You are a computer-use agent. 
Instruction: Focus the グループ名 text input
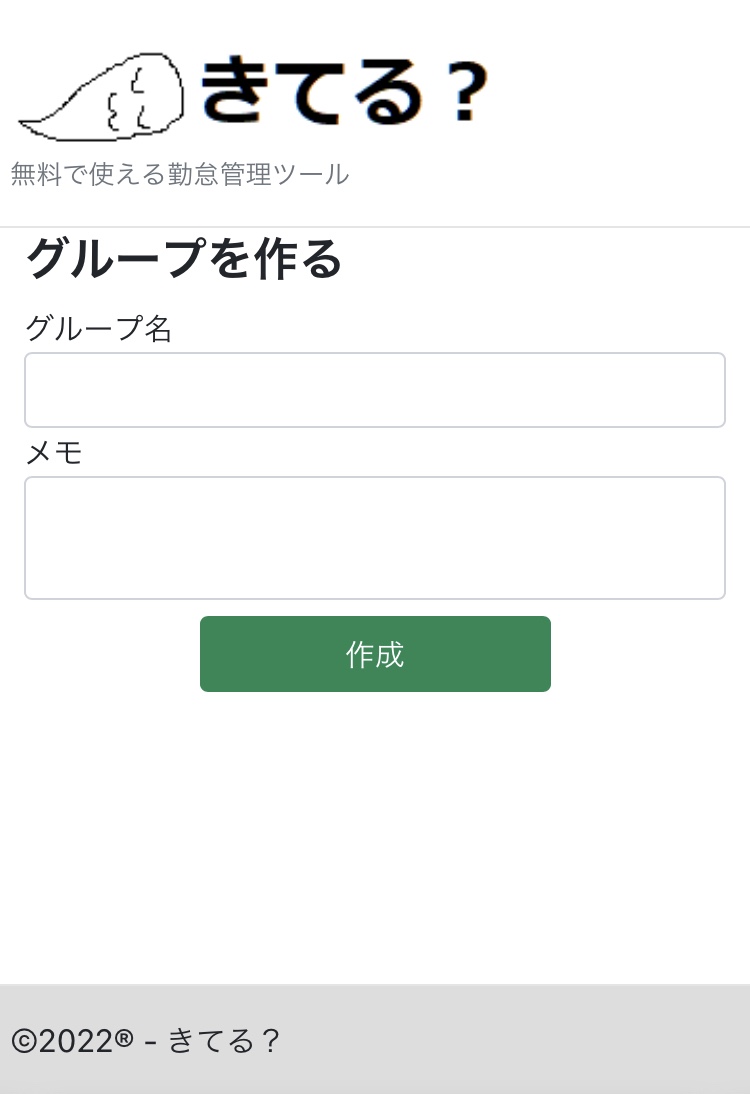coord(374,390)
